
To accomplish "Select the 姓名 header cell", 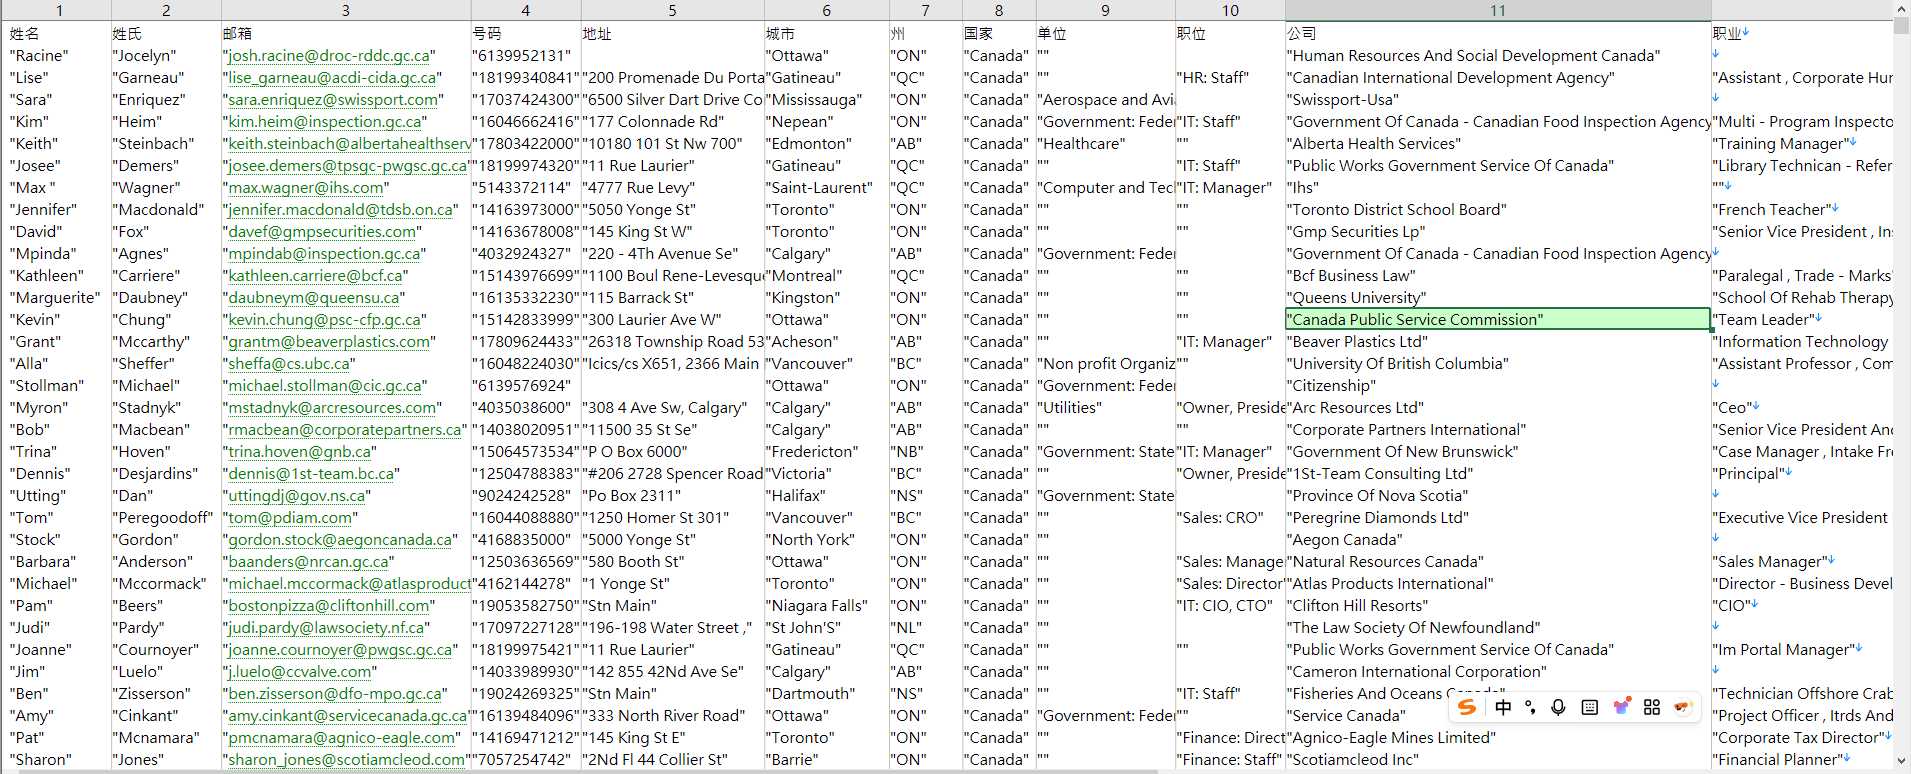I will (x=59, y=34).
